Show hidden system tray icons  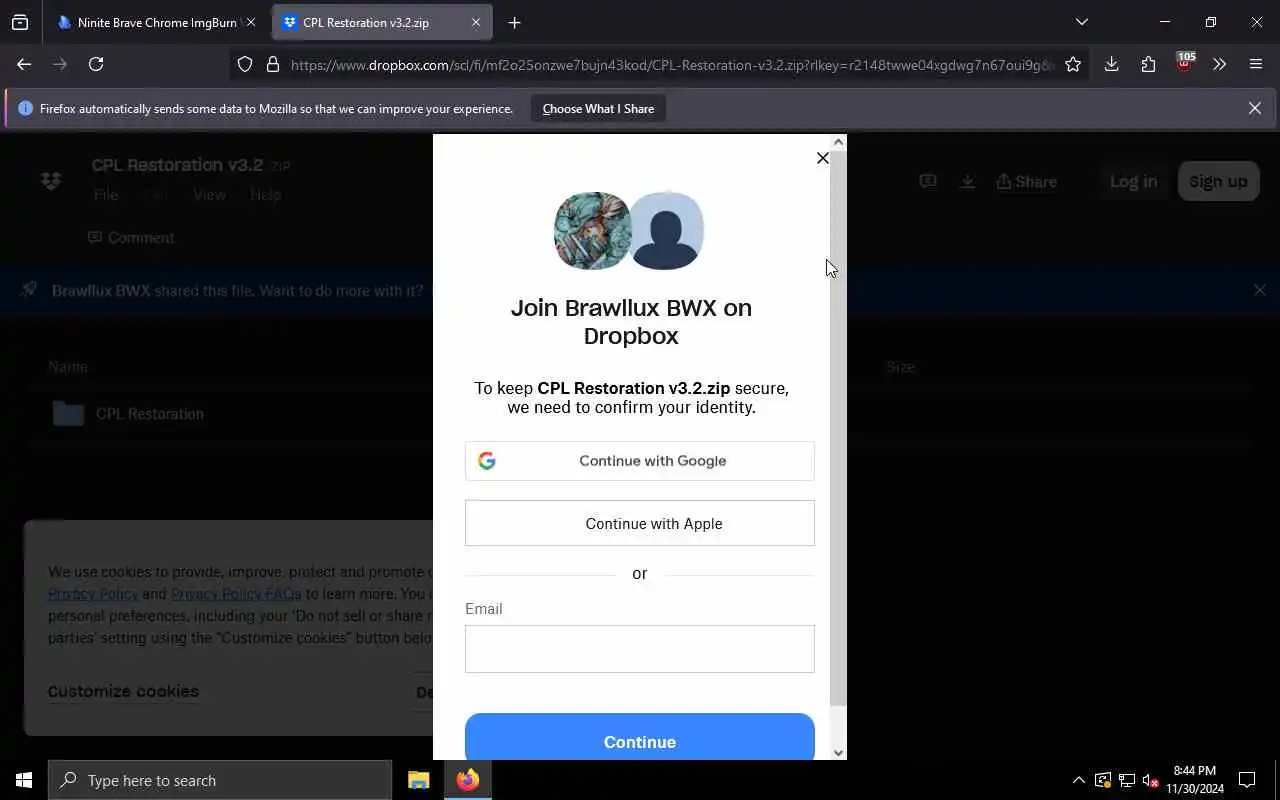click(1078, 780)
